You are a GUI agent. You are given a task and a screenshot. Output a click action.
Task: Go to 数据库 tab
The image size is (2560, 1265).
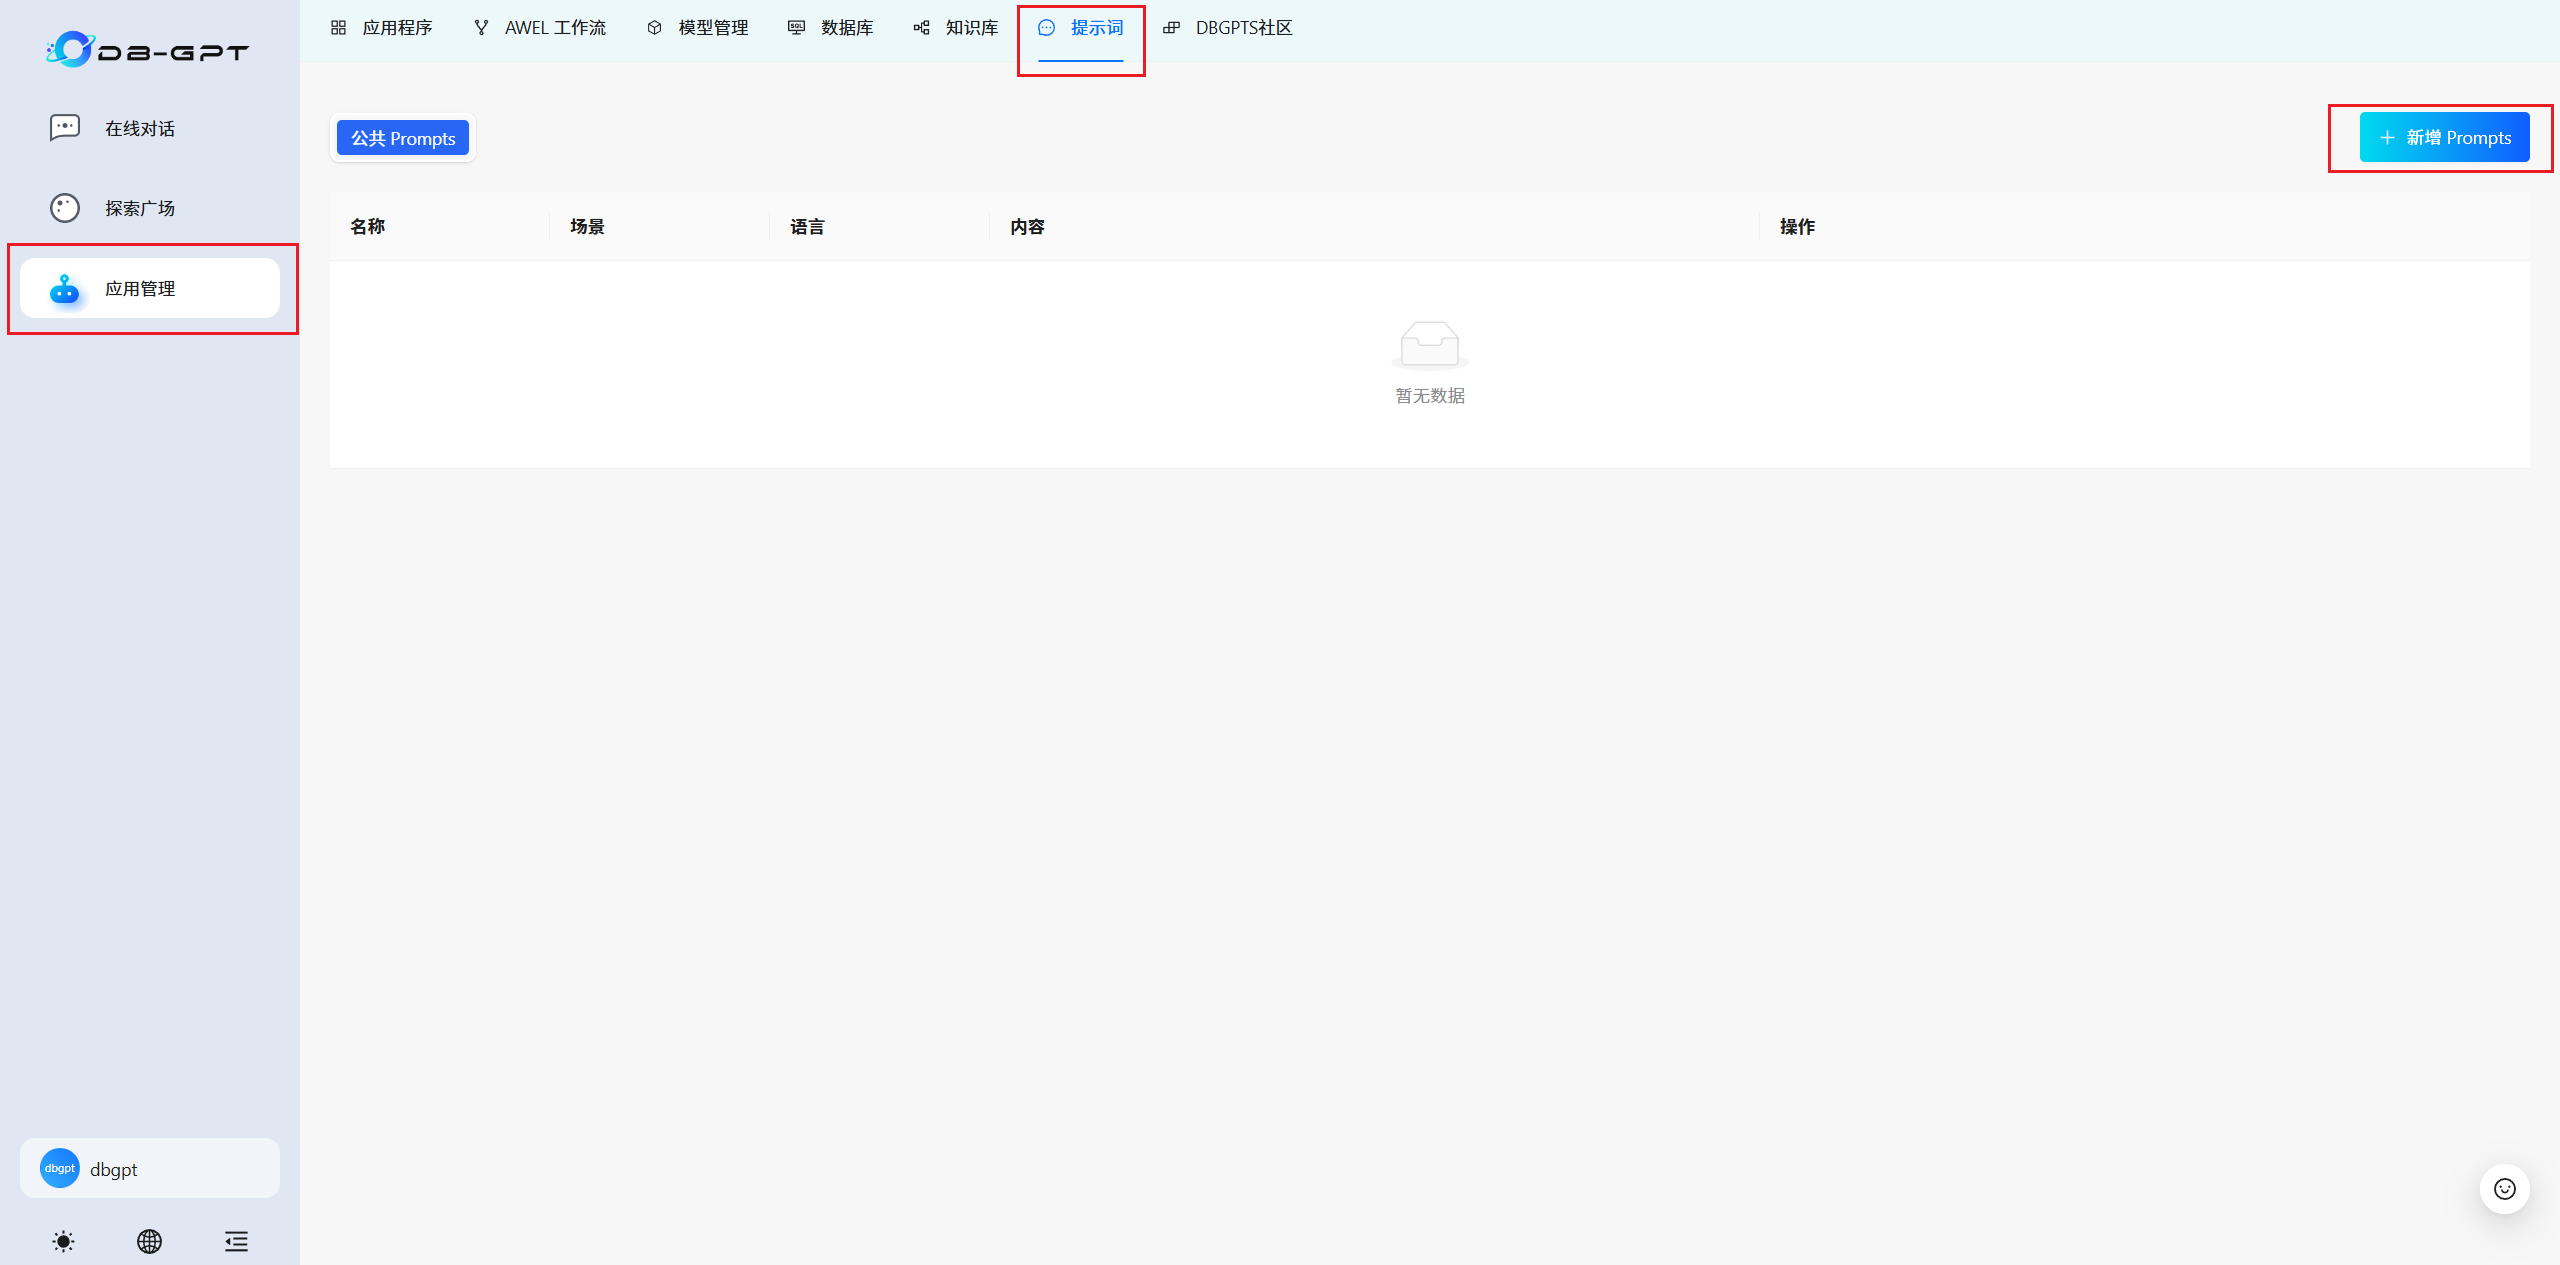[831, 28]
